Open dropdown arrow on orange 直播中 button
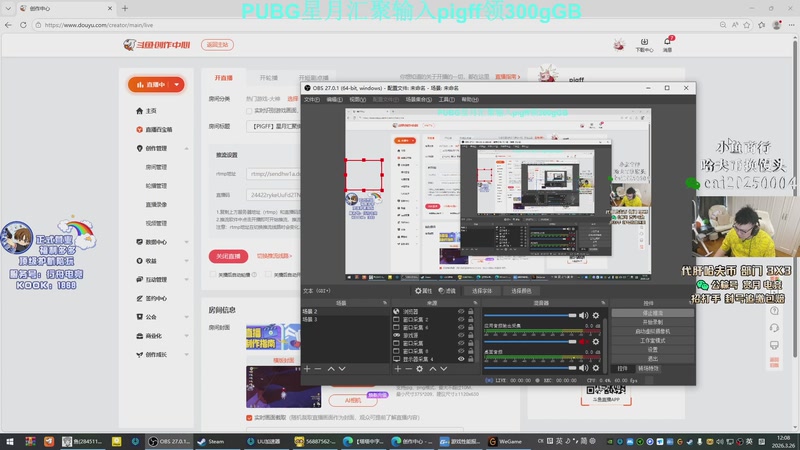Image resolution: width=800 pixels, height=450 pixels. (x=177, y=85)
